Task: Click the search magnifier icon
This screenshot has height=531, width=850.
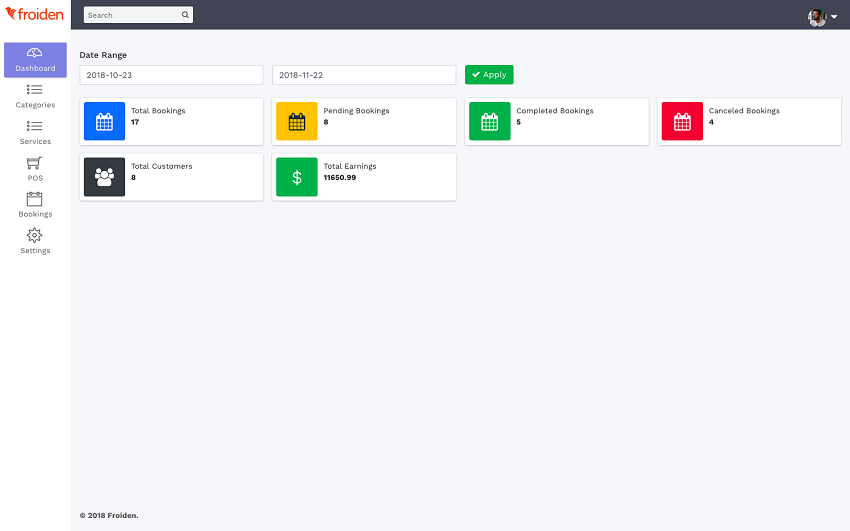Action: pos(185,15)
